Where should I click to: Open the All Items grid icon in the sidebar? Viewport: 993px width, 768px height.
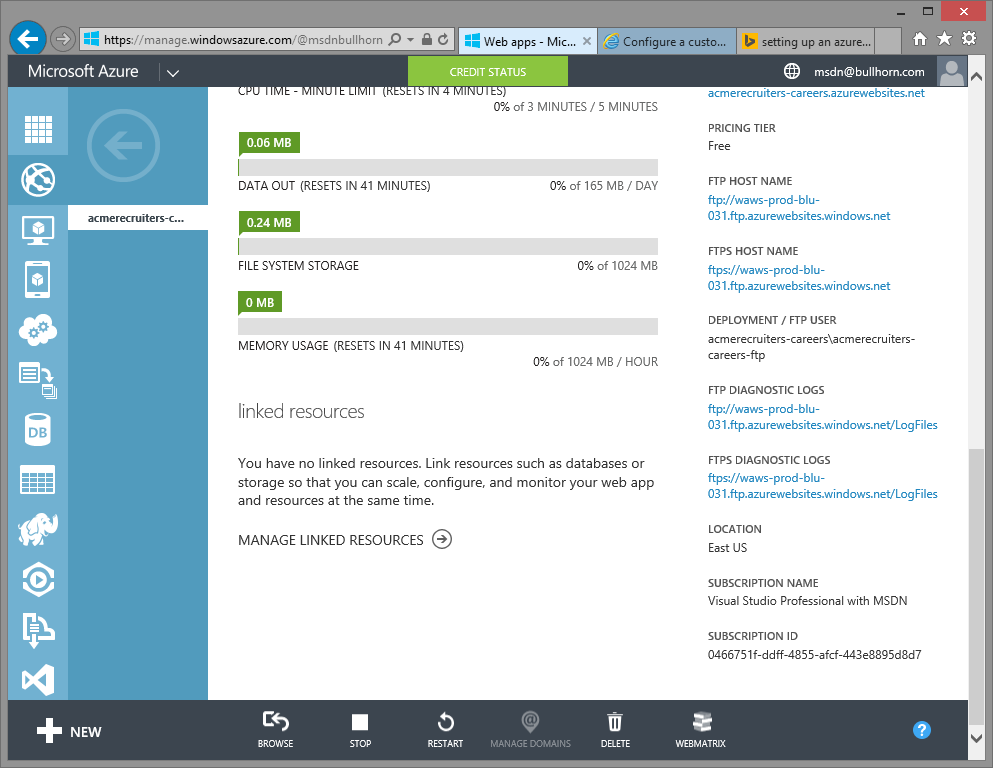pos(38,130)
